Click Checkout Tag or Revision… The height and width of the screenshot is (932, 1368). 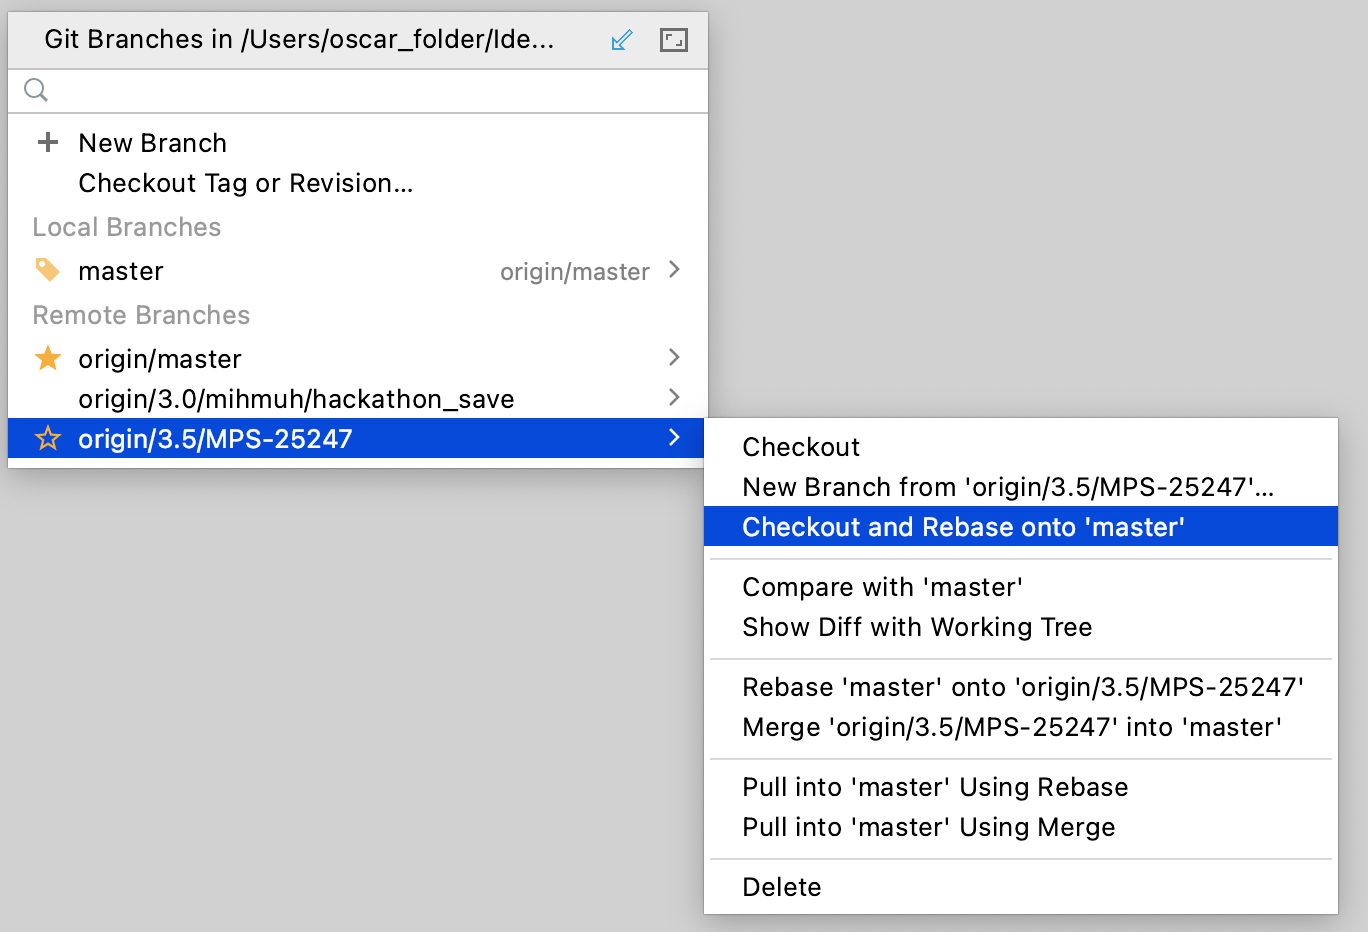pos(245,183)
